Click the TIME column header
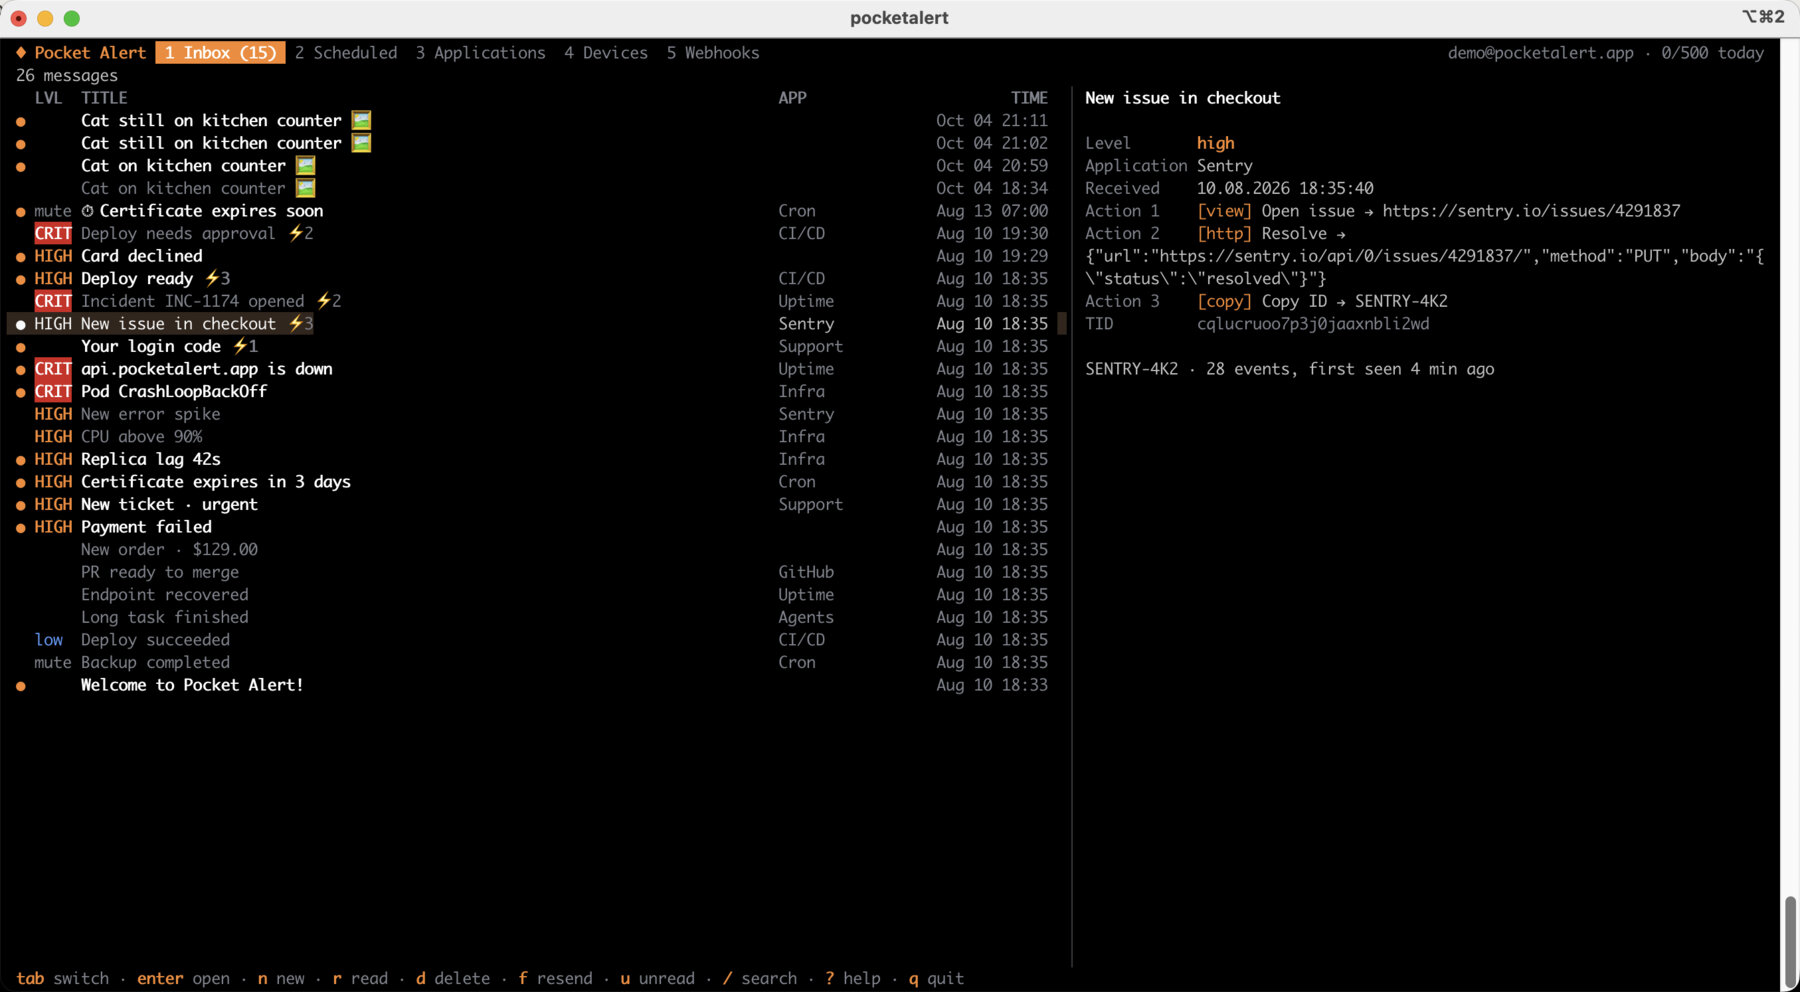This screenshot has width=1800, height=992. click(1029, 98)
